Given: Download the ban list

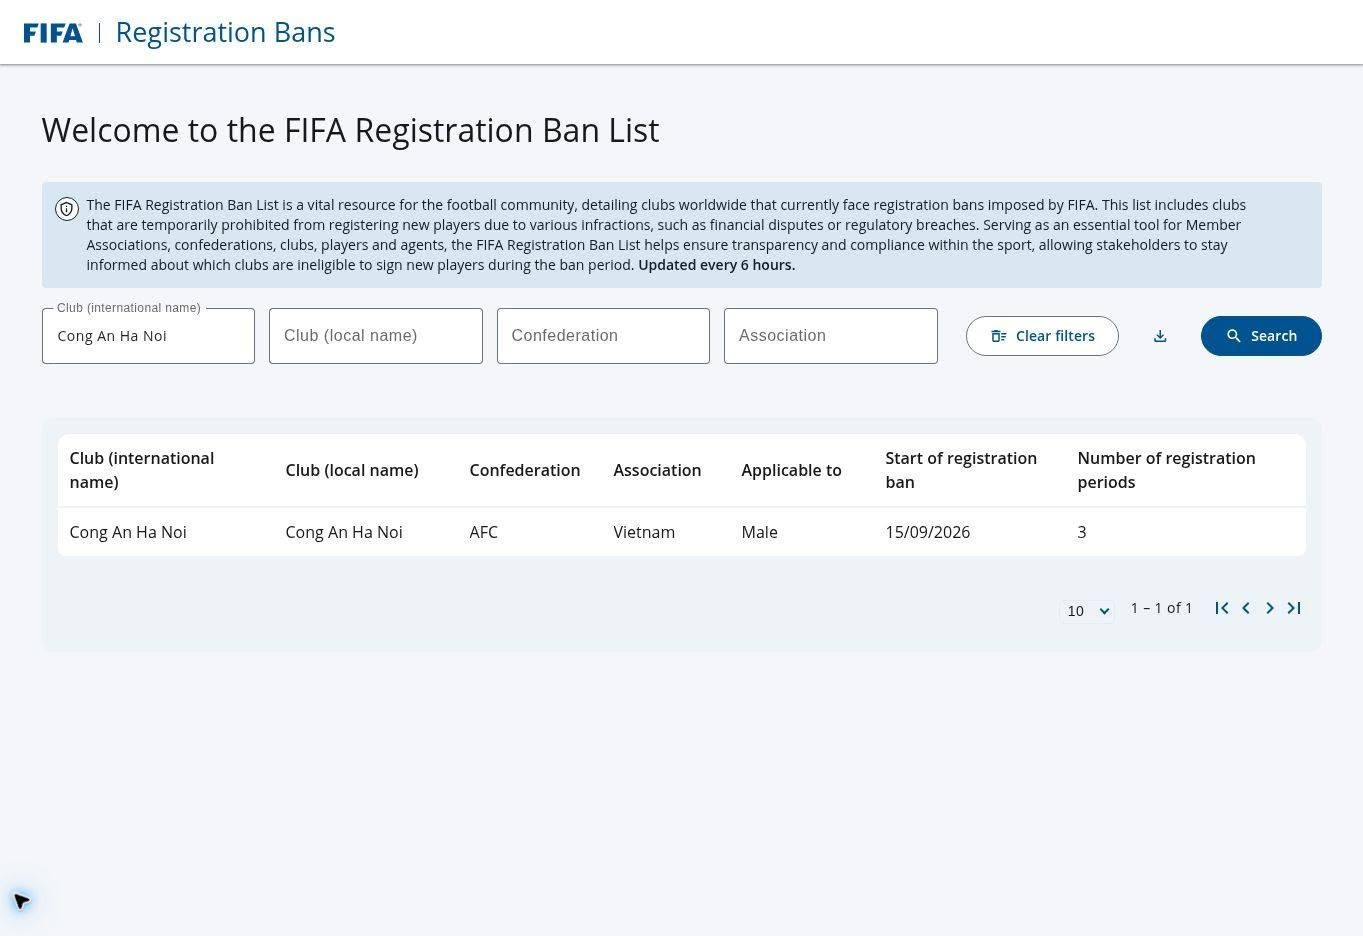Looking at the screenshot, I should tap(1160, 336).
